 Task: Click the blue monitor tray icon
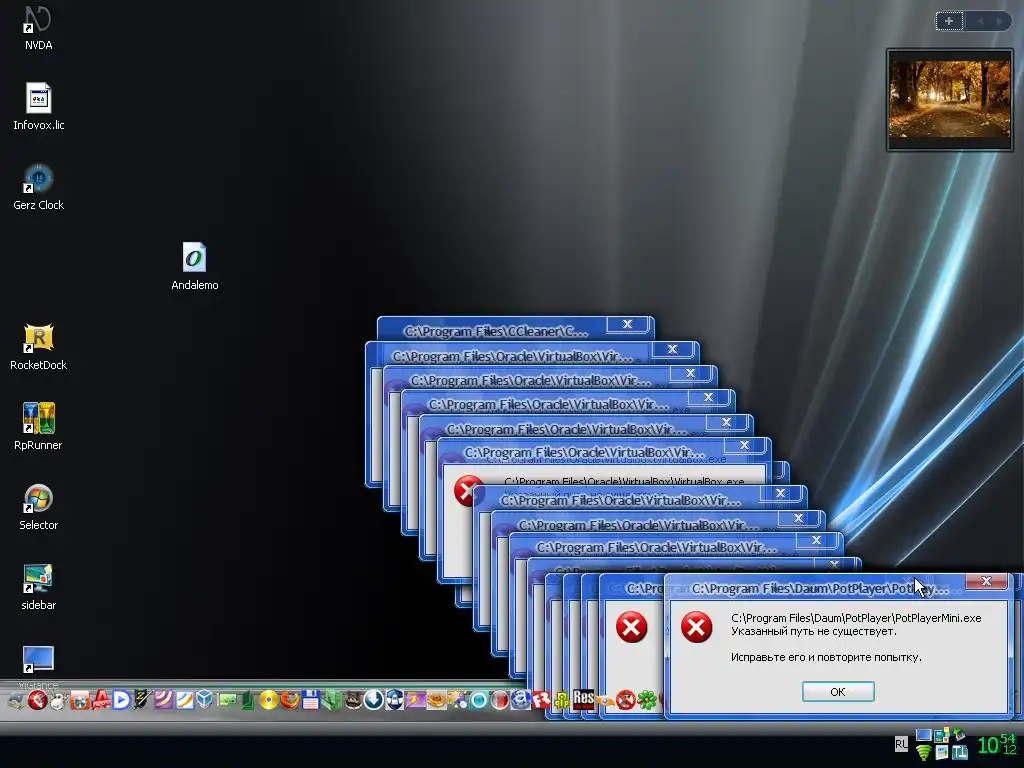pyautogui.click(x=923, y=735)
